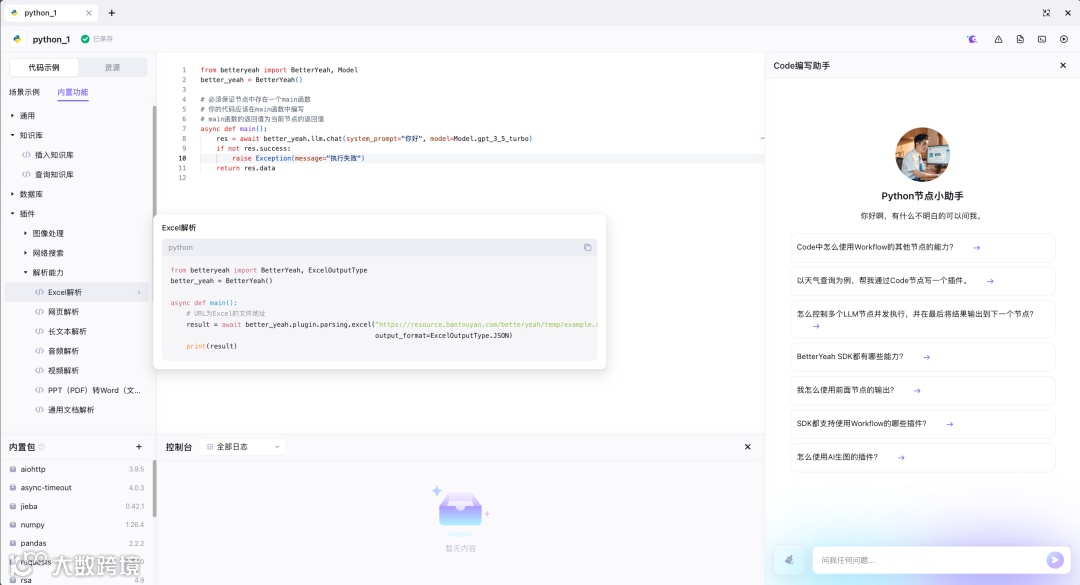Close the python_1 tab

89,13
